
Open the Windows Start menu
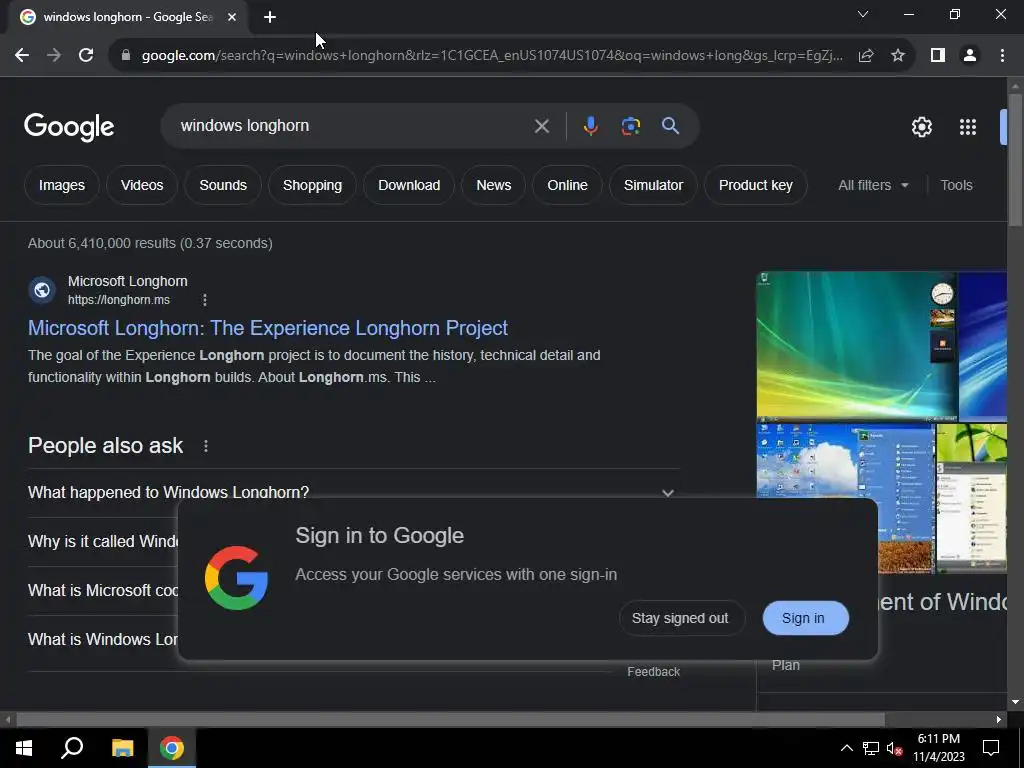pos(24,748)
